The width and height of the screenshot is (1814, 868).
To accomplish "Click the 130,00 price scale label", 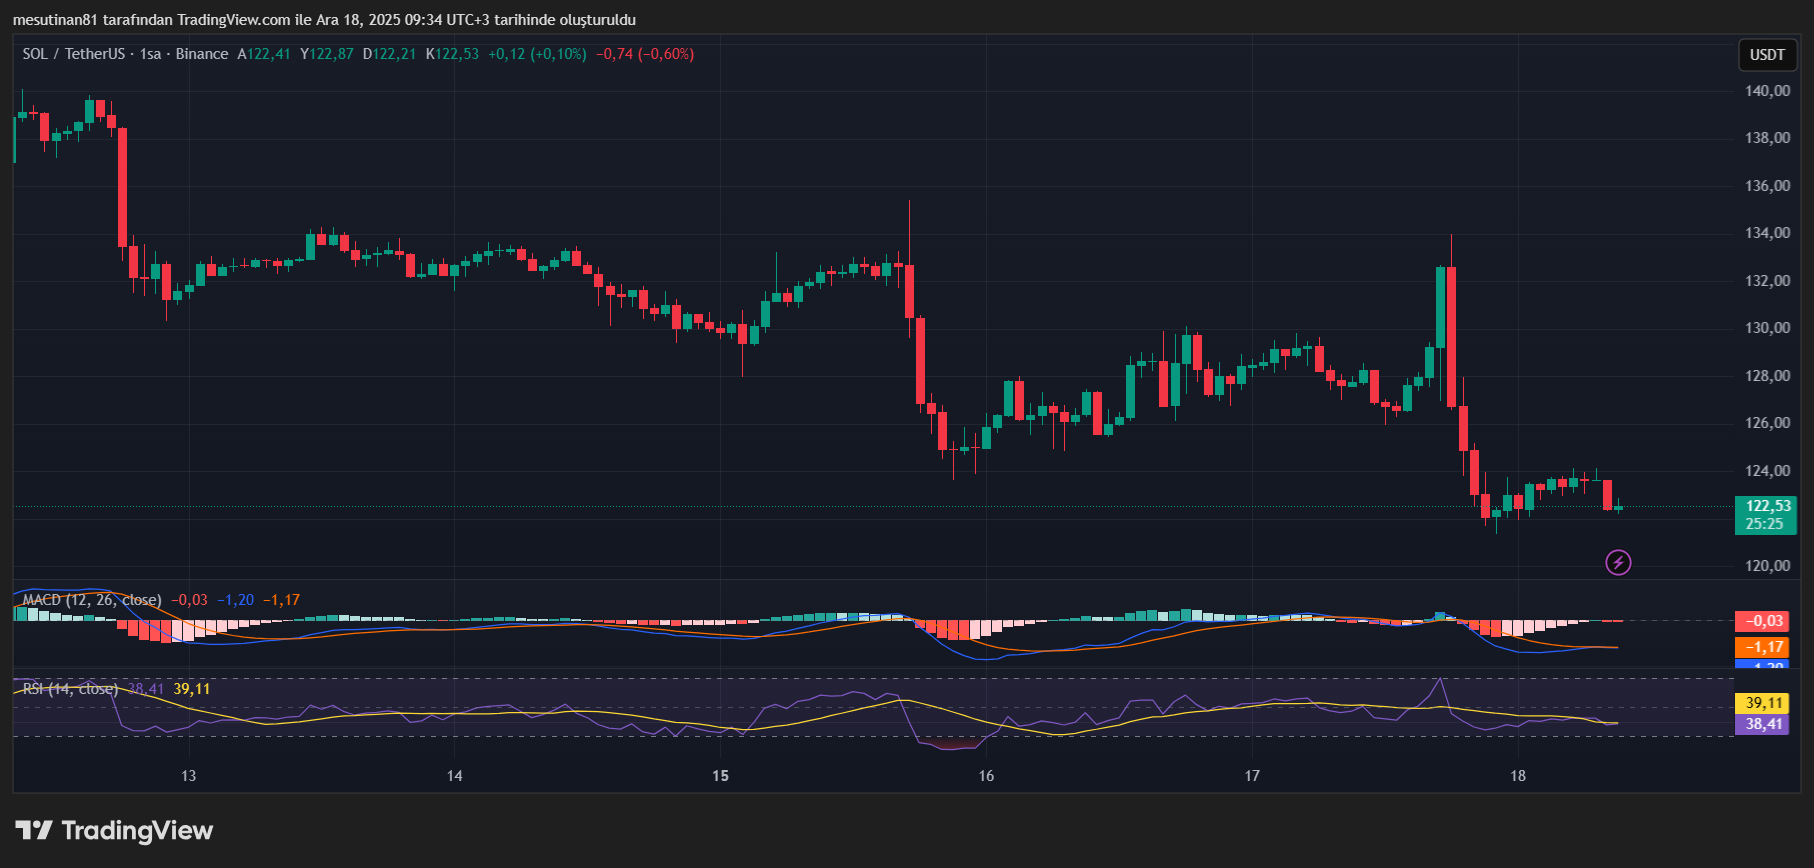I will (1767, 328).
